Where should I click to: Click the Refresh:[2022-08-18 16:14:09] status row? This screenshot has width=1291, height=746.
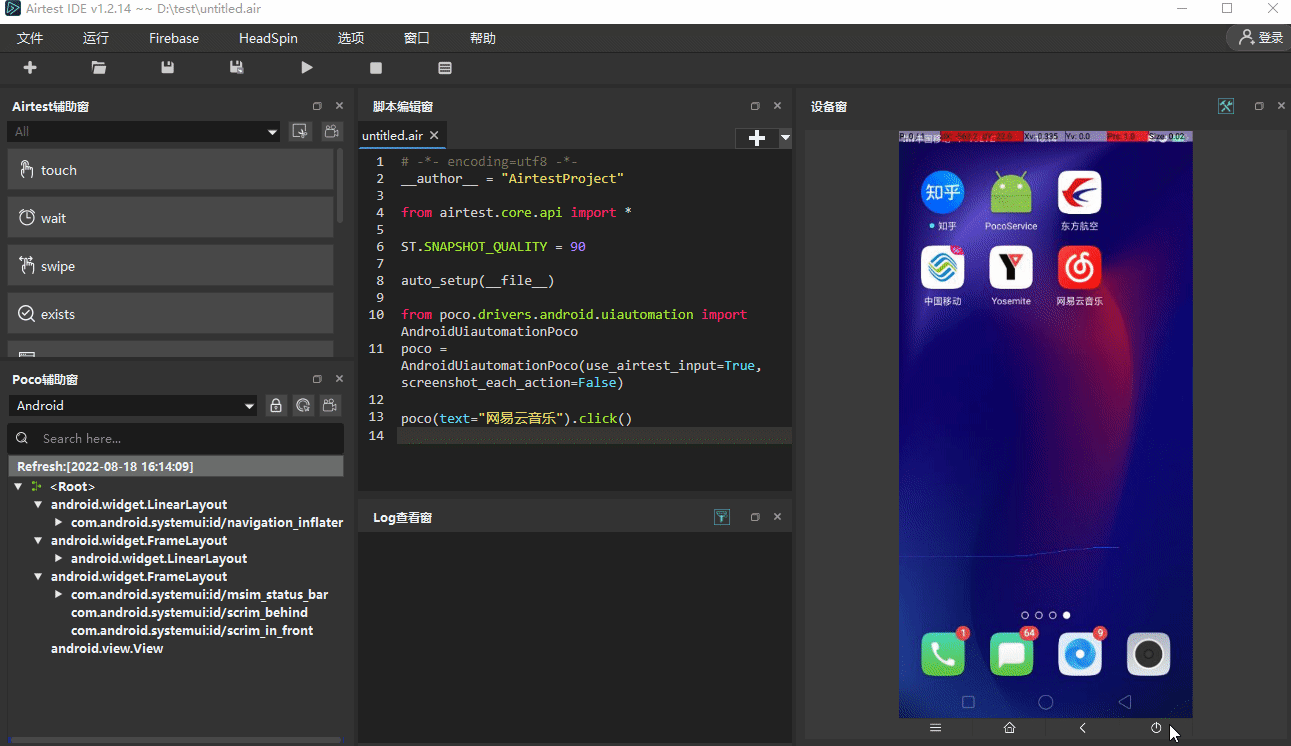(176, 467)
